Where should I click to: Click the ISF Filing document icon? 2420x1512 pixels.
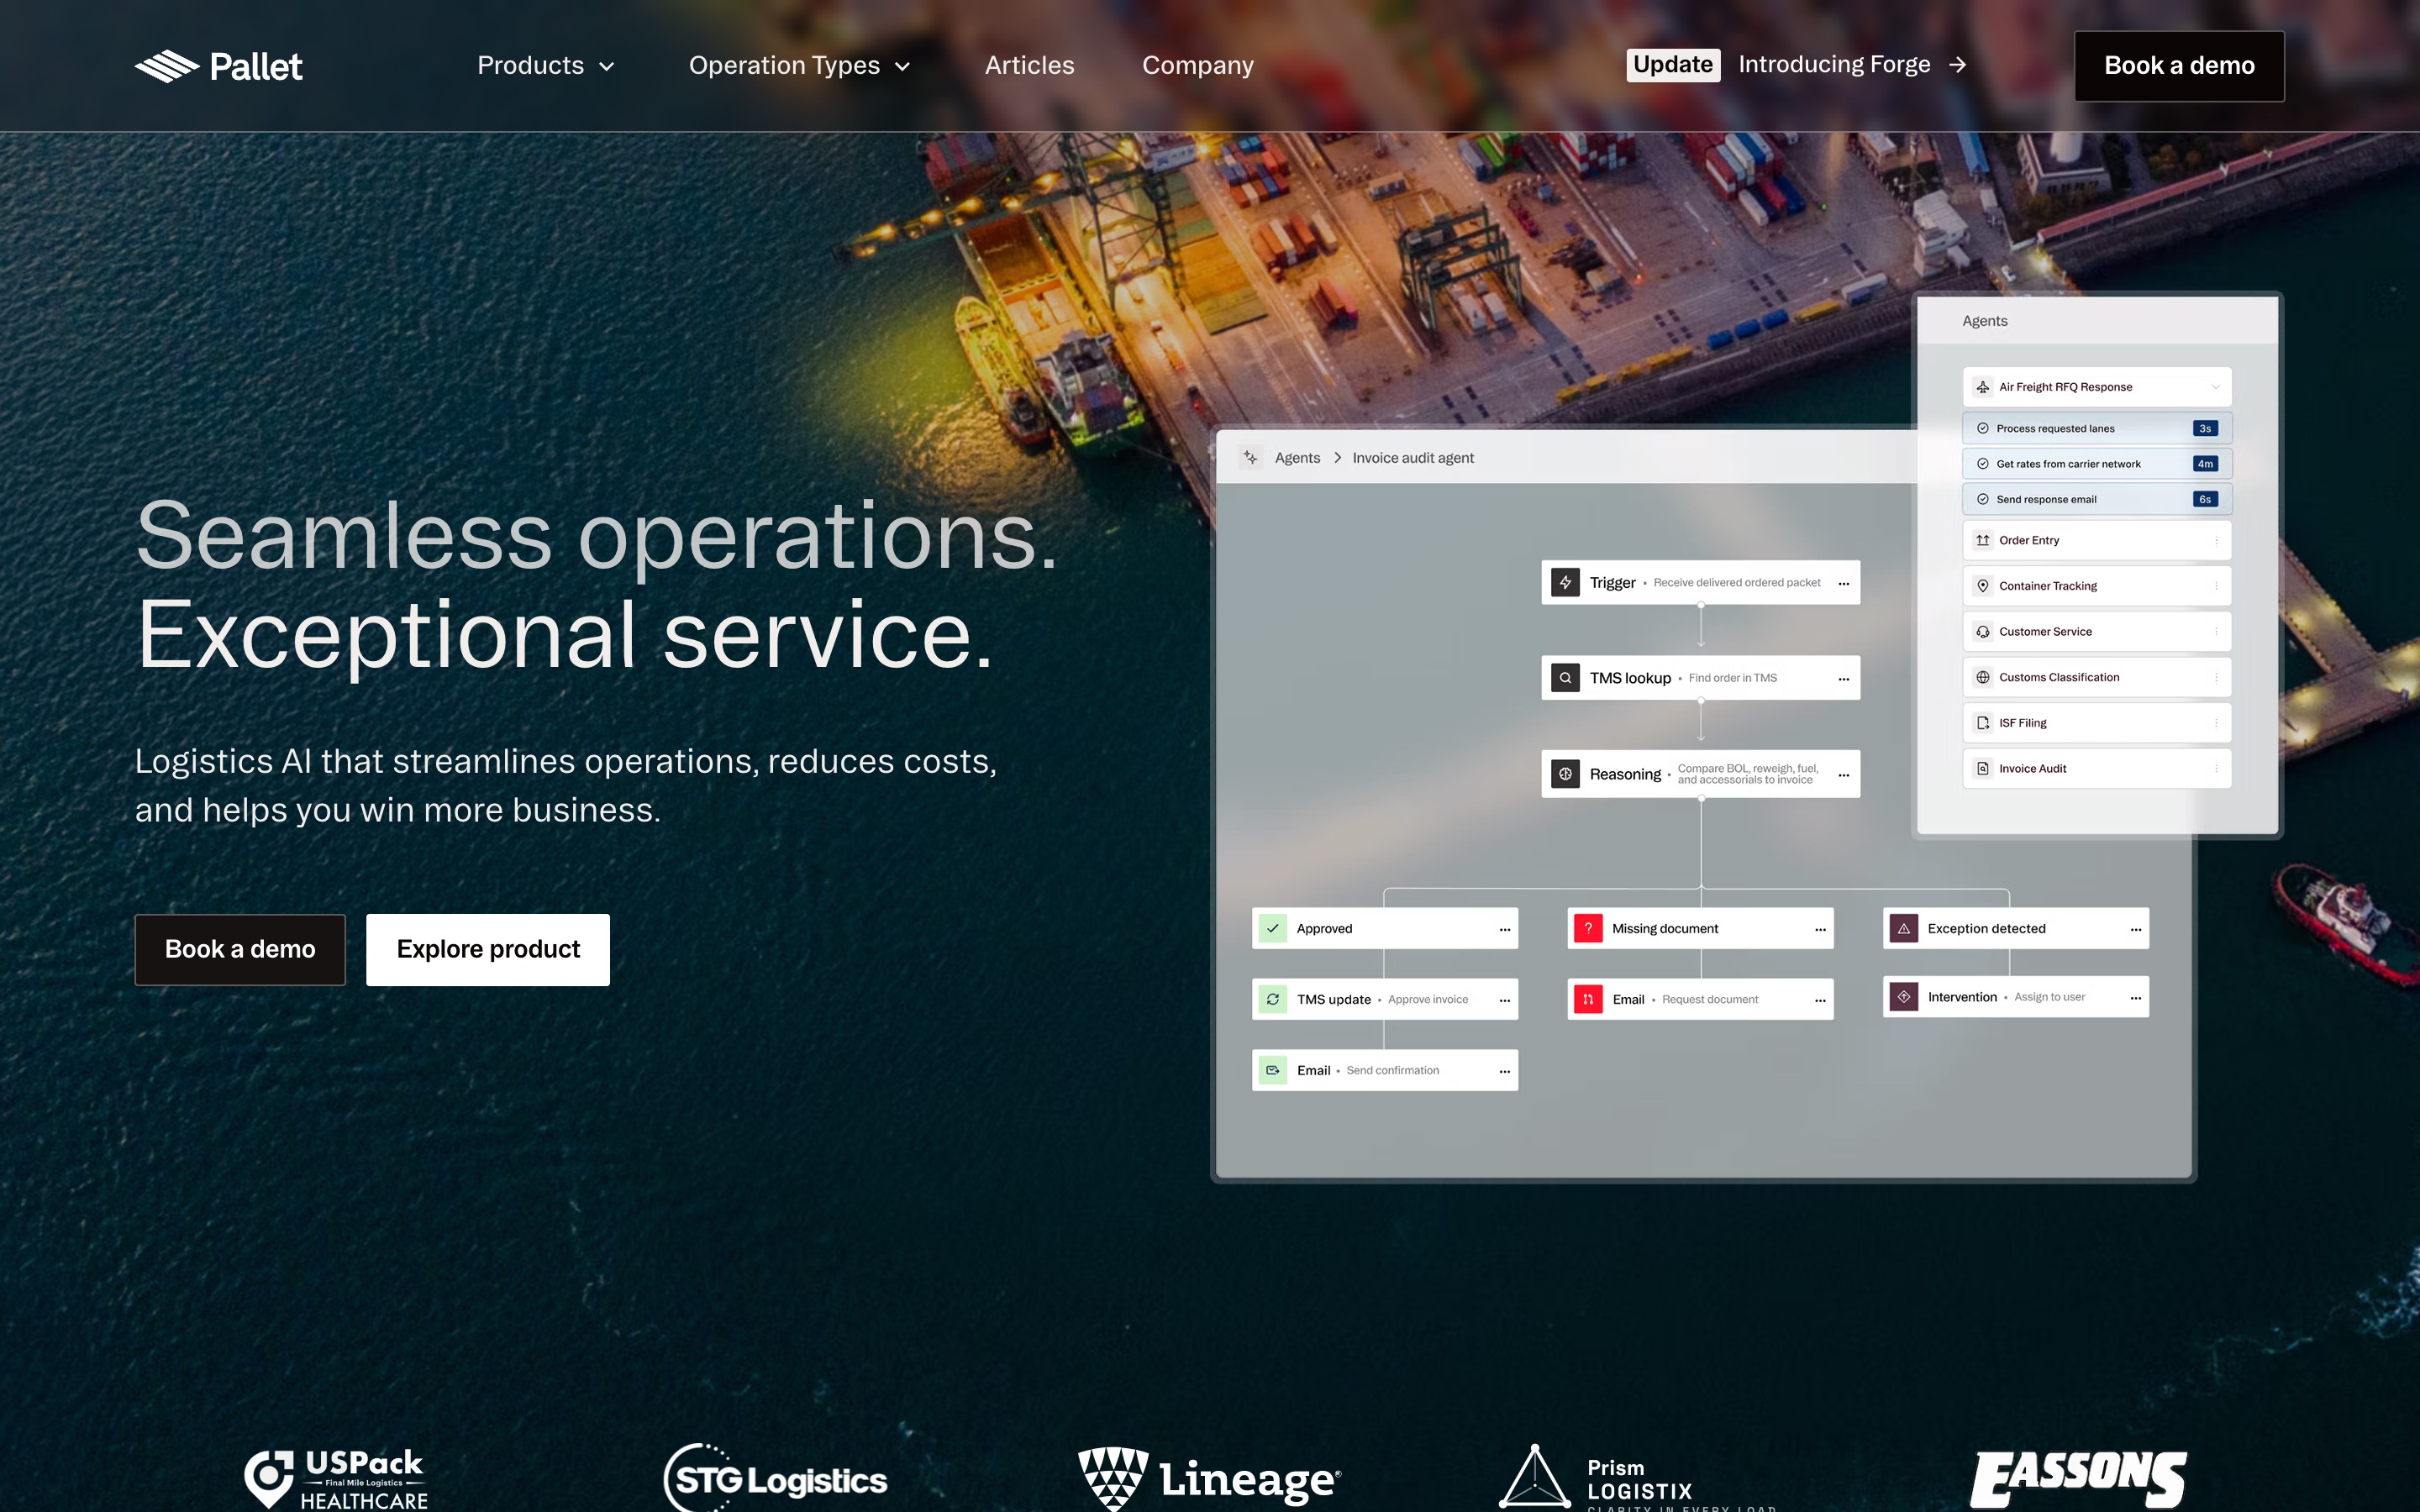1983,723
